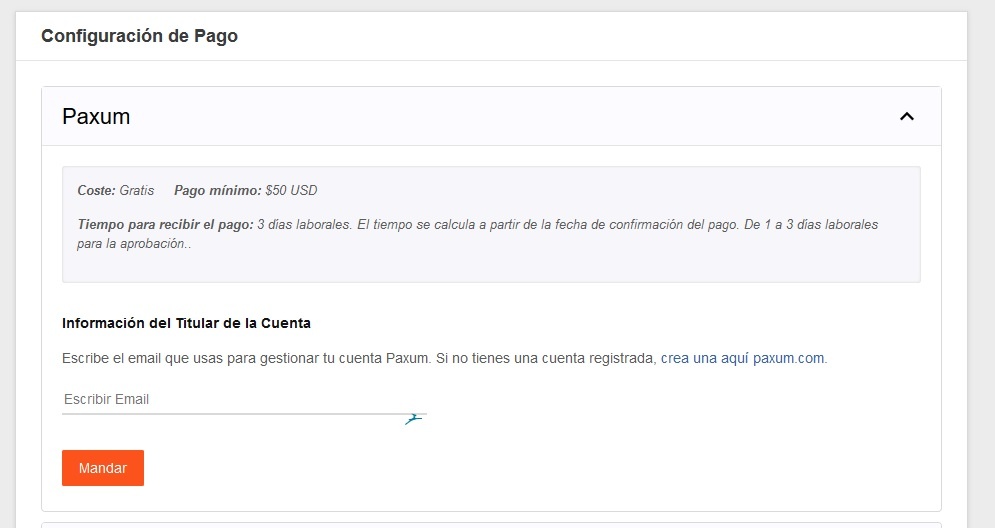Click Información del Titular de la Cuenta heading
The width and height of the screenshot is (995, 528).
pyautogui.click(x=186, y=323)
